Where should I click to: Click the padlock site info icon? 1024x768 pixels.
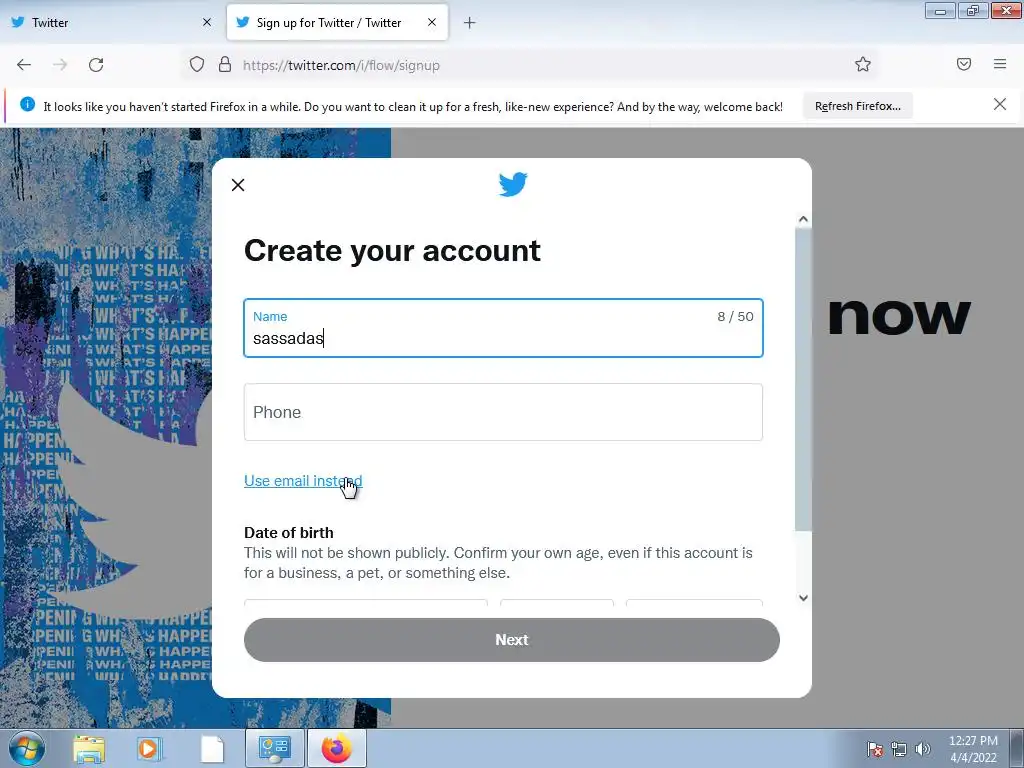tap(225, 65)
